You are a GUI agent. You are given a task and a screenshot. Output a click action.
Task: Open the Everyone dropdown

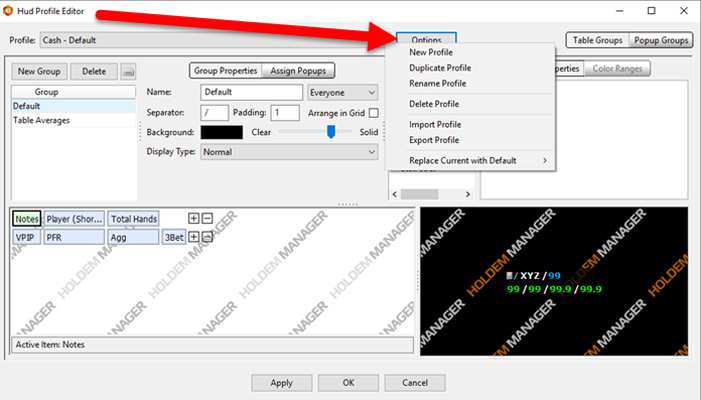point(342,93)
